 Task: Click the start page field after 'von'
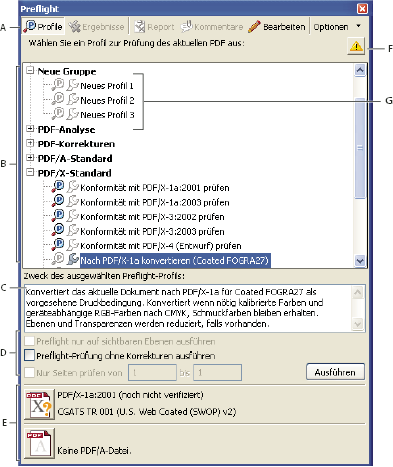tap(152, 372)
